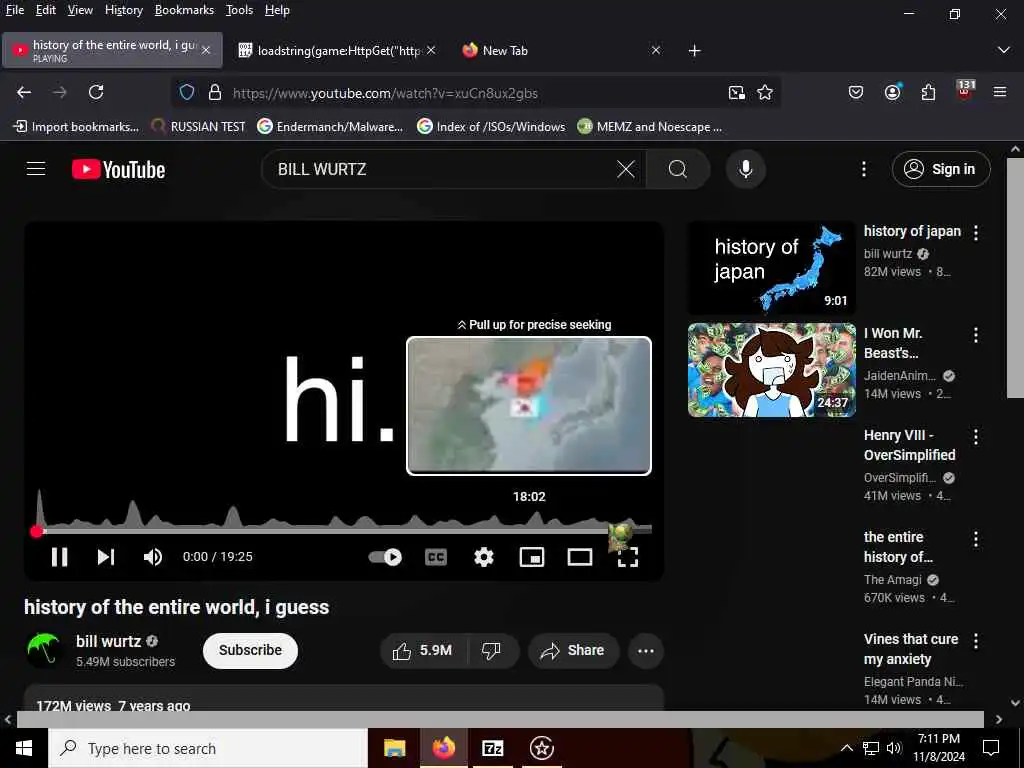
Task: Go back to previous page
Action: [x=24, y=92]
